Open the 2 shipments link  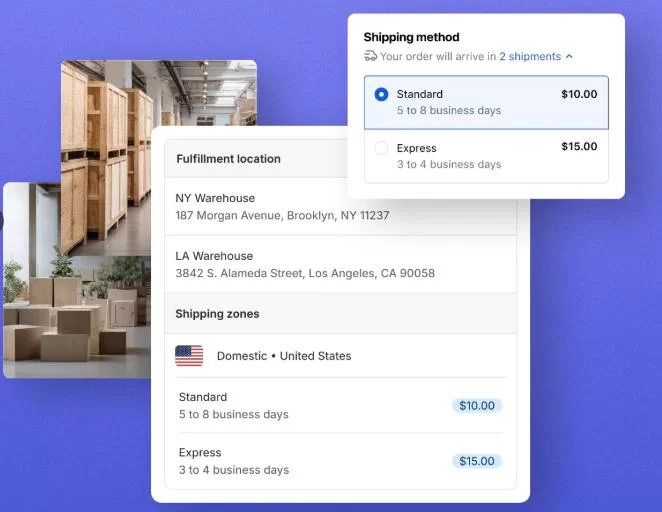pos(530,57)
